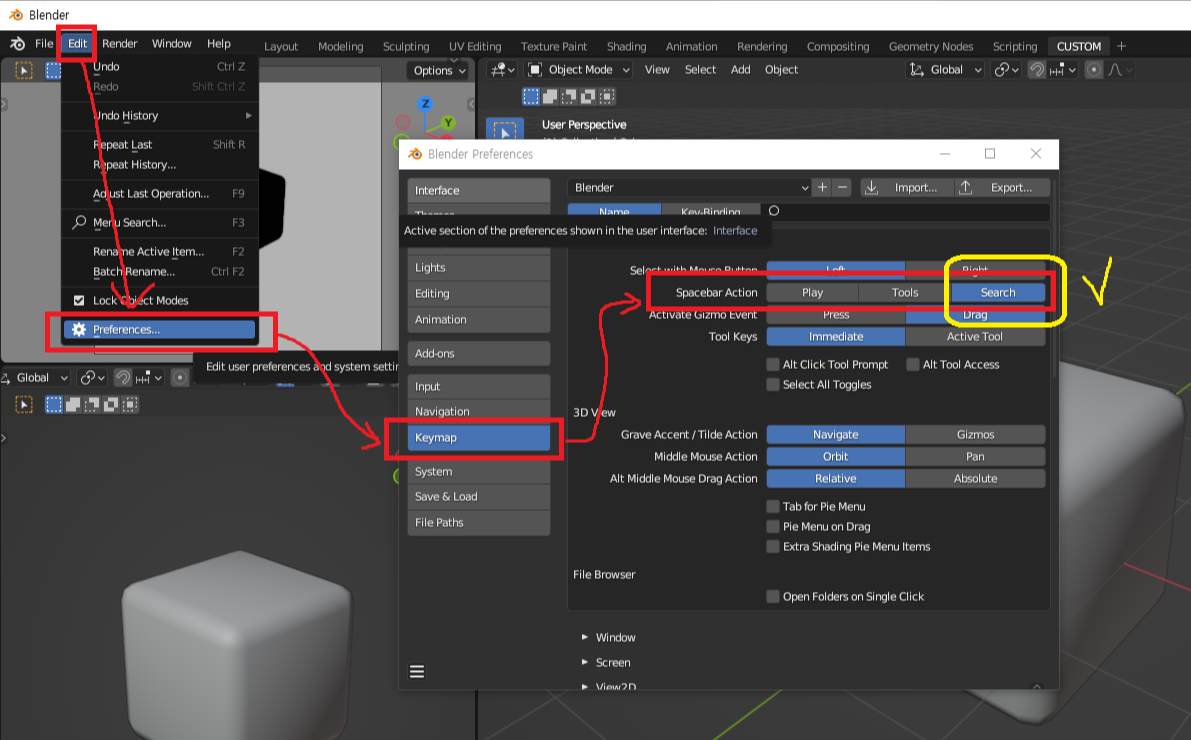
Task: Enable Select All Toggles checkbox
Action: [x=772, y=384]
